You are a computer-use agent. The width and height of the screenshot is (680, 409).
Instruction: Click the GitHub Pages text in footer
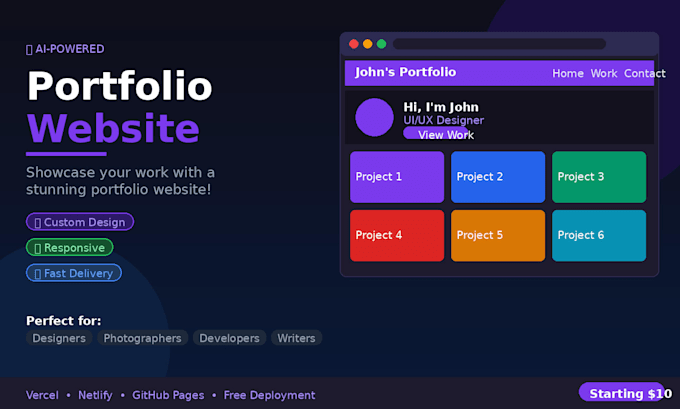(x=168, y=395)
